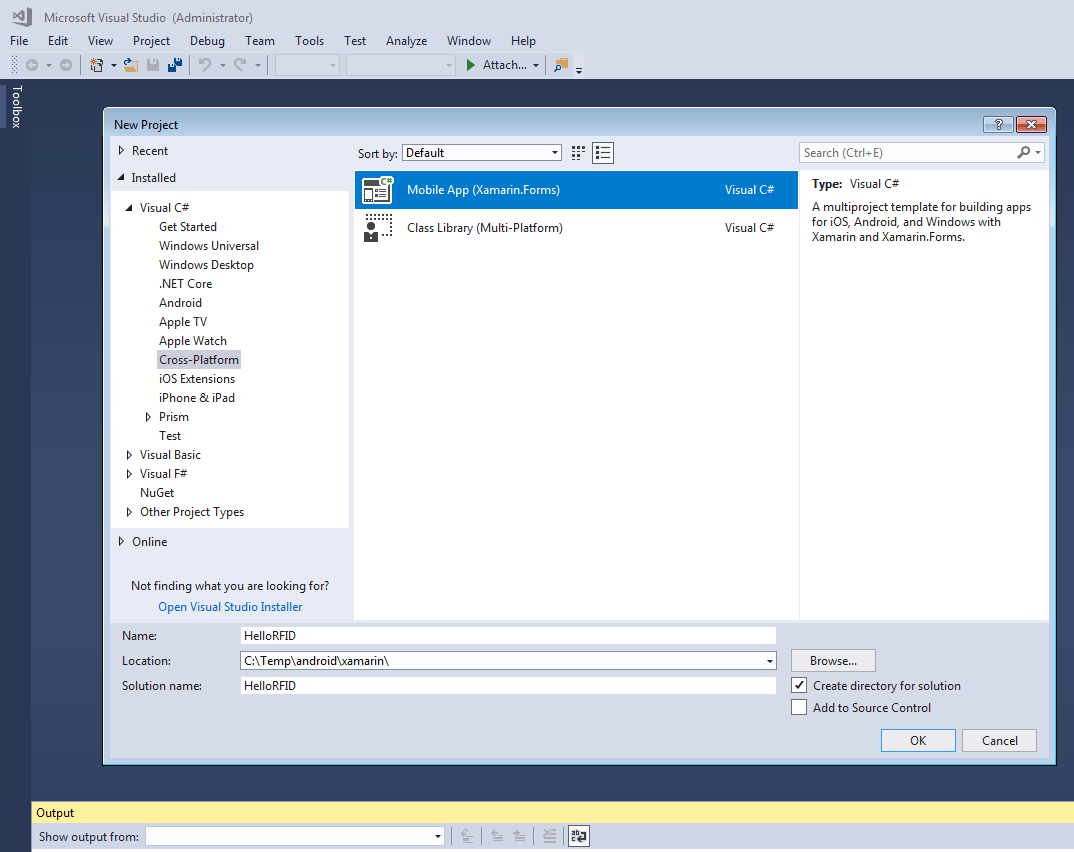Enable Add to Source Control checkbox

coord(799,707)
